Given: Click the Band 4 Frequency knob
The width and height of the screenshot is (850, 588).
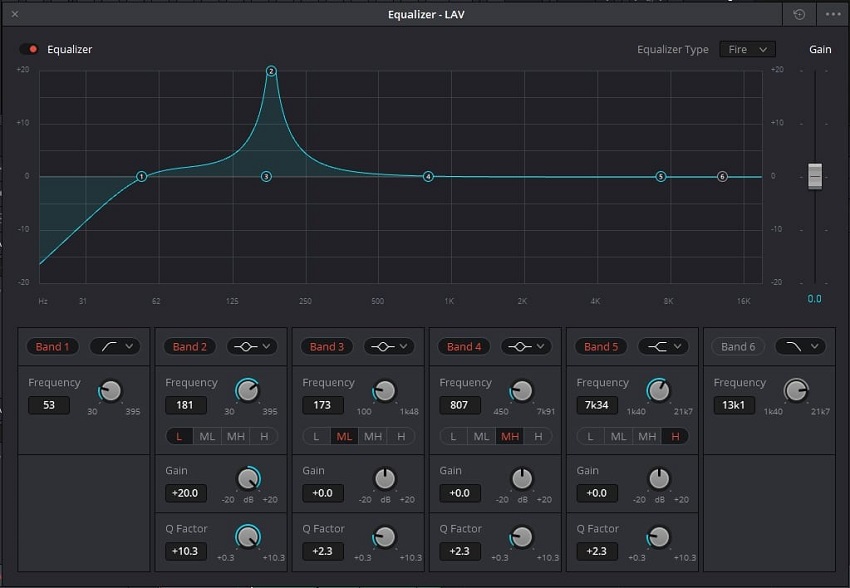Looking at the screenshot, I should [x=521, y=392].
